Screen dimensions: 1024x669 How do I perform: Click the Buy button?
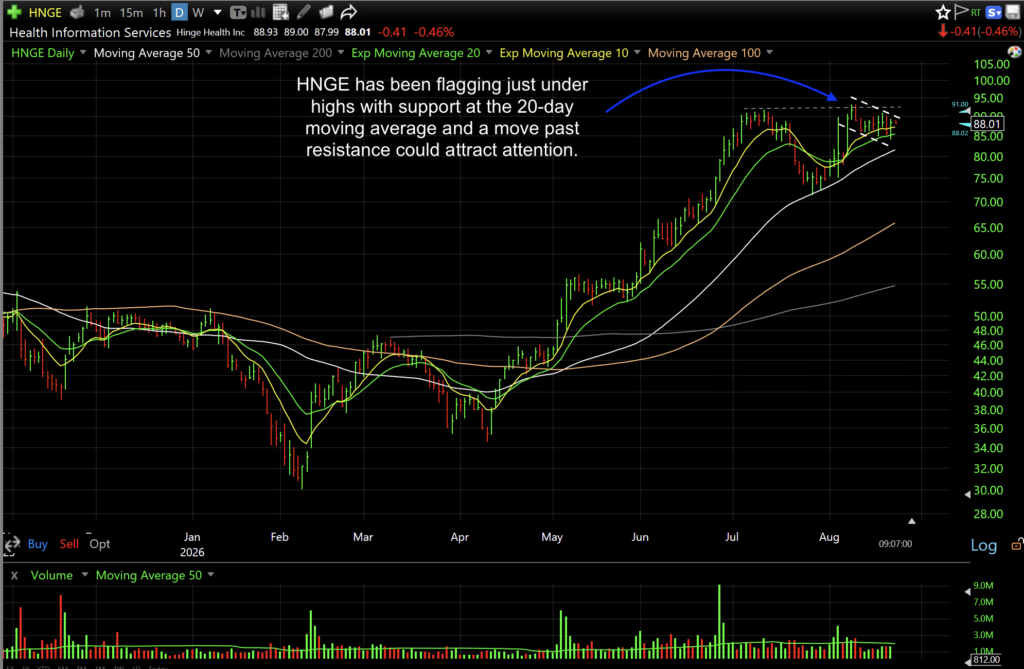pyautogui.click(x=37, y=544)
